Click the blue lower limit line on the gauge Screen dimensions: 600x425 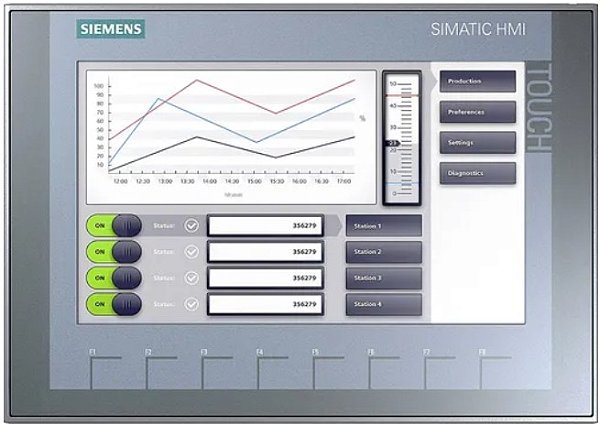pyautogui.click(x=402, y=183)
